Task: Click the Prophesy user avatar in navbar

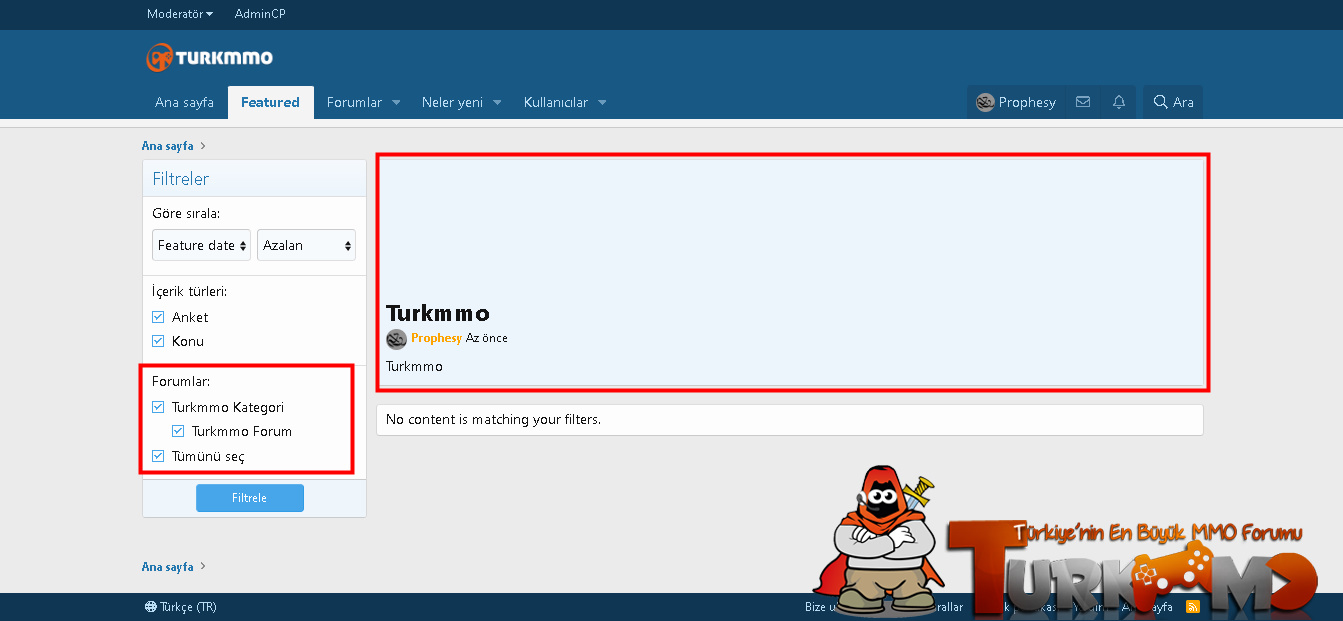Action: point(985,102)
